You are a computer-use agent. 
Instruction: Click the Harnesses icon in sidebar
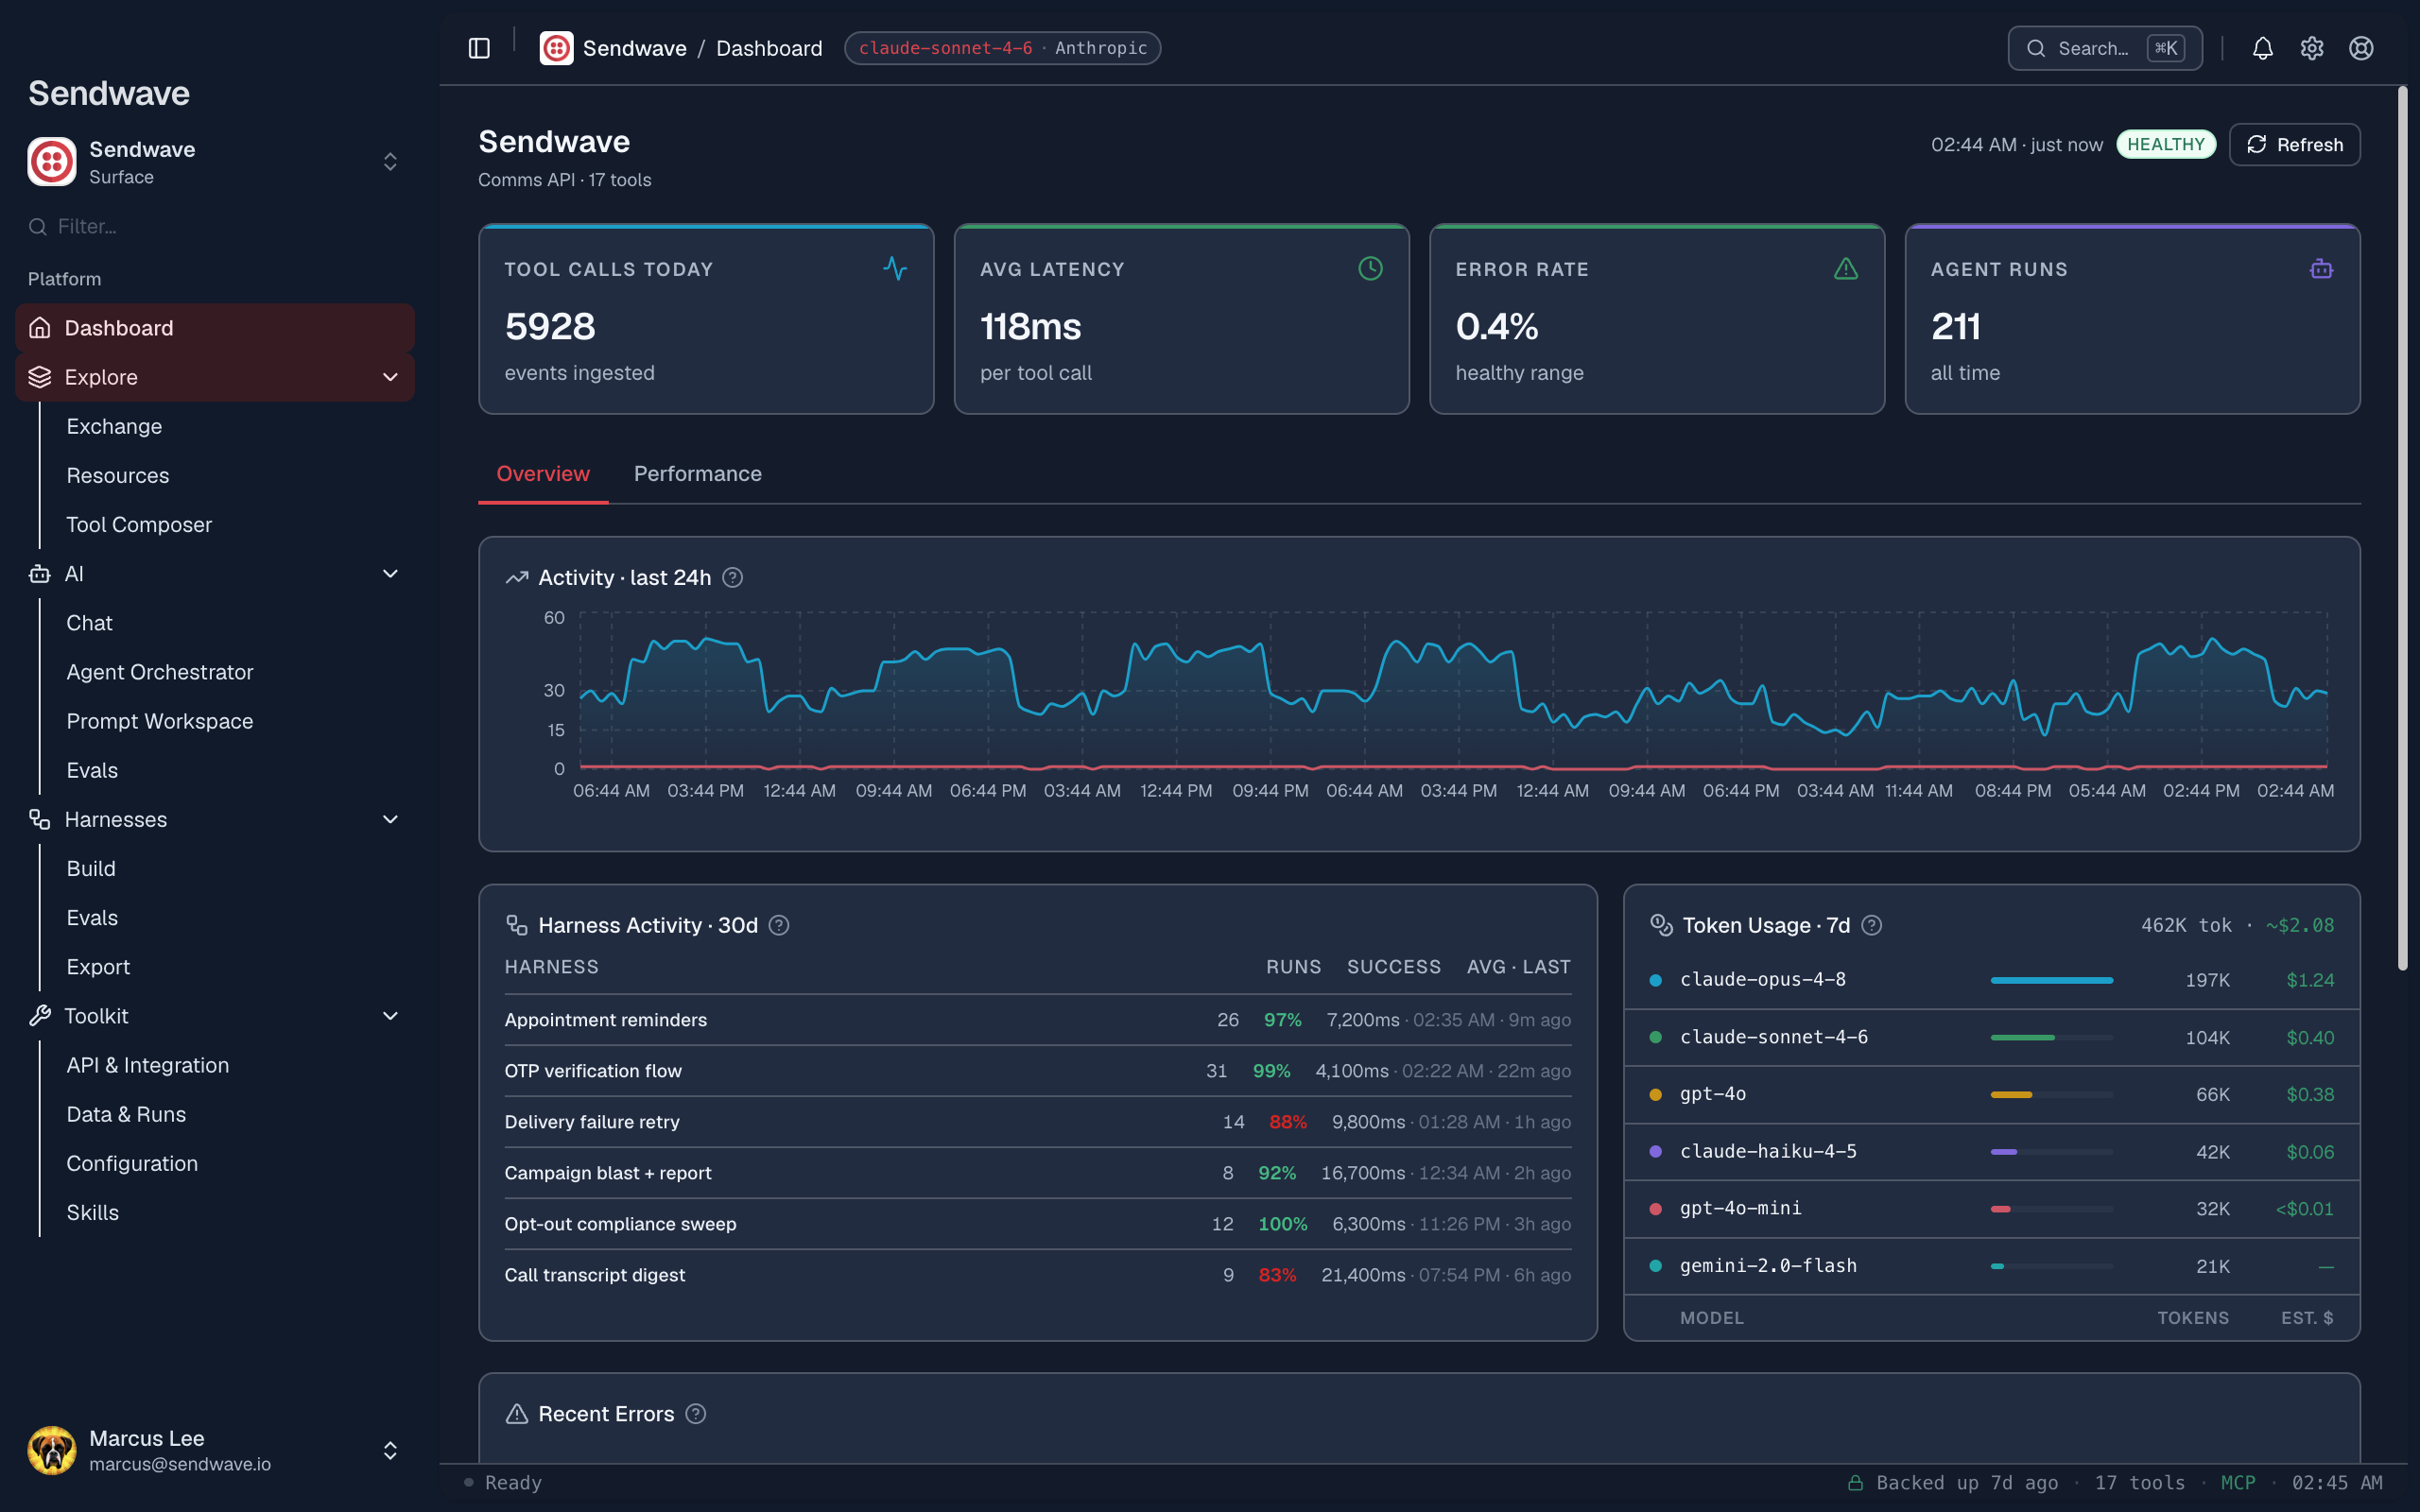(40, 820)
